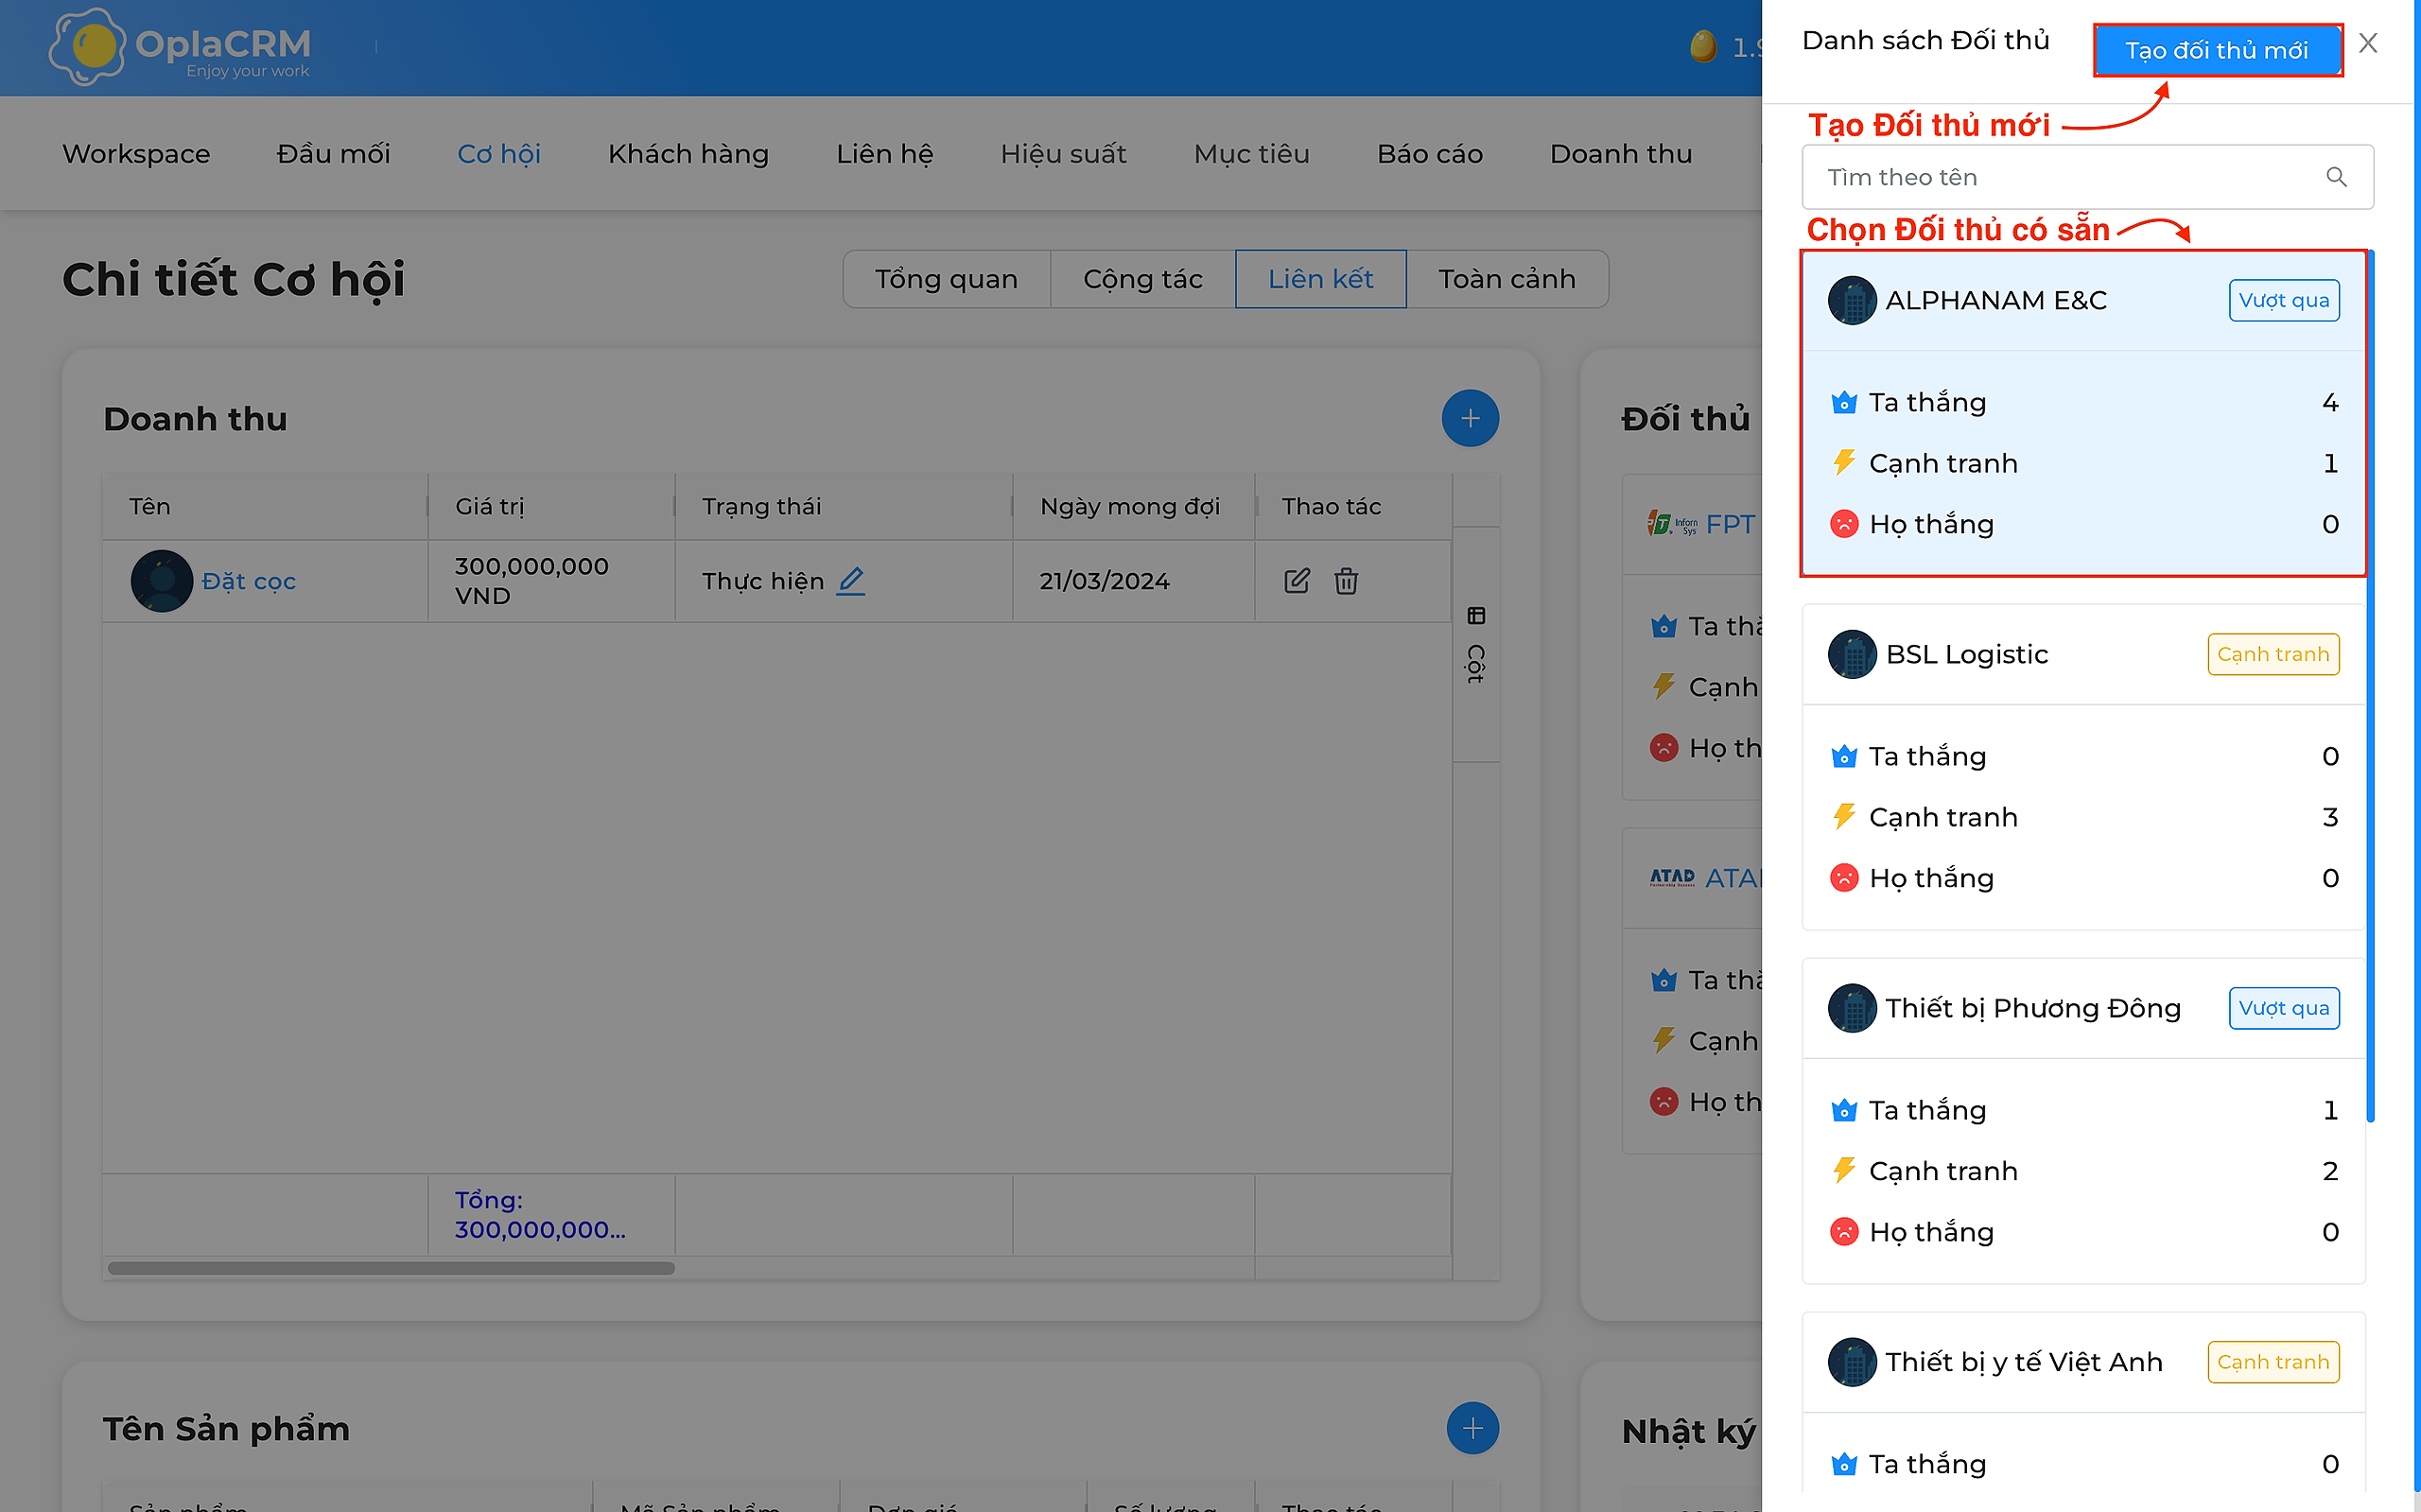Click Thiết bị Phương Đông avatar icon
The image size is (2421, 1512).
click(1851, 1008)
